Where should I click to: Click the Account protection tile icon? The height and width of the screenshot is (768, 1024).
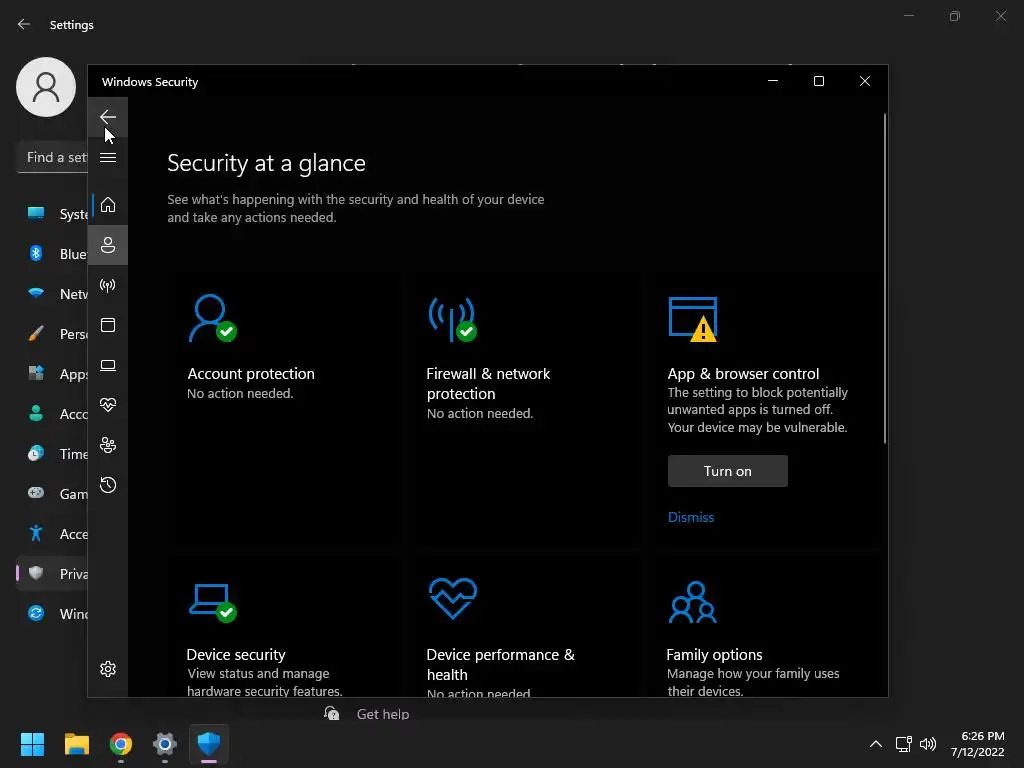click(212, 318)
